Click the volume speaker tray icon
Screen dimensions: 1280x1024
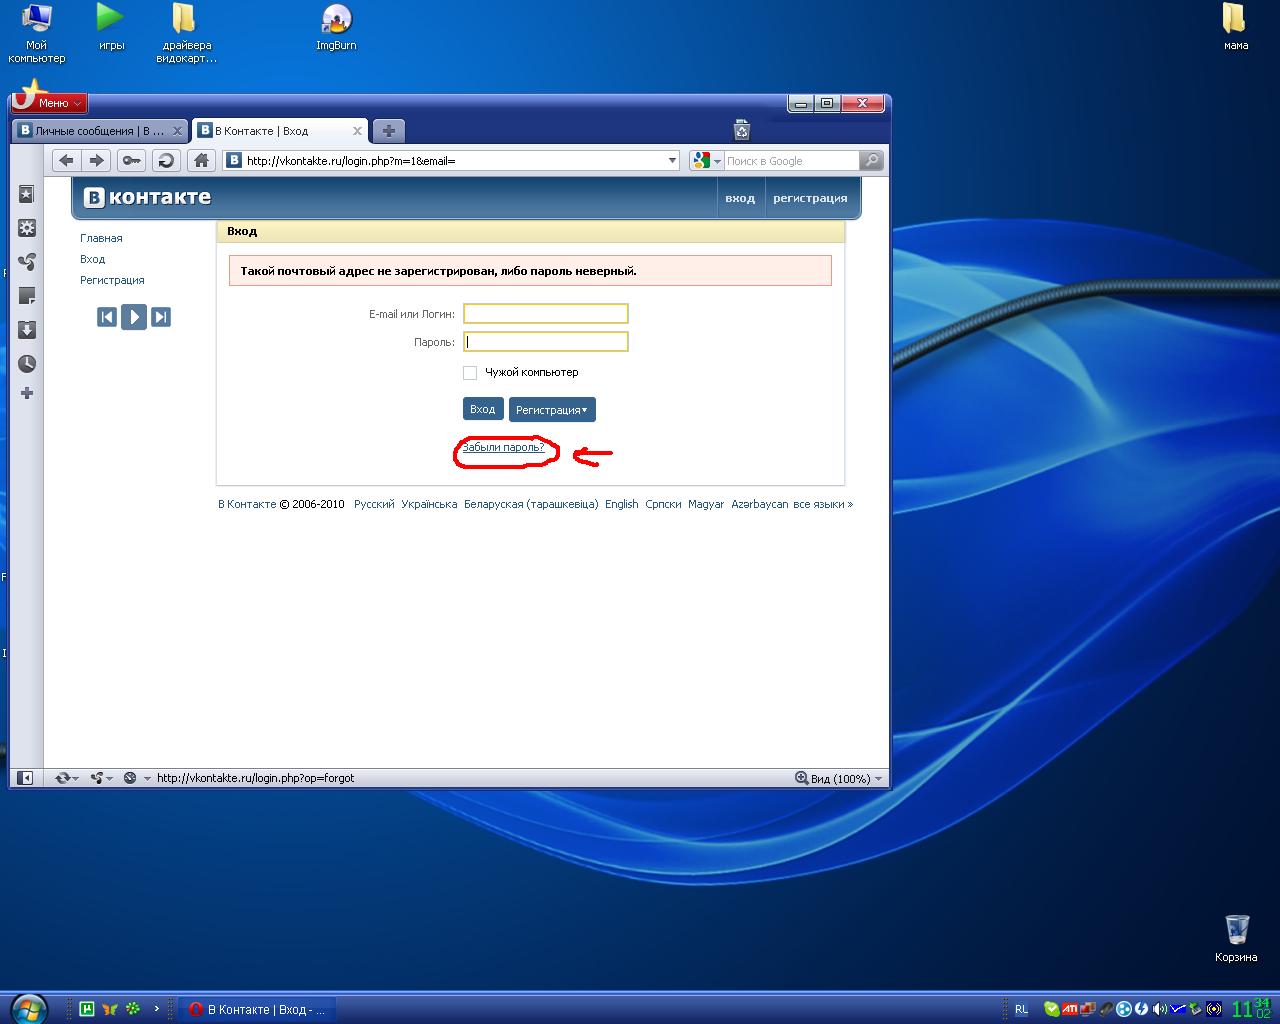pos(1160,1009)
